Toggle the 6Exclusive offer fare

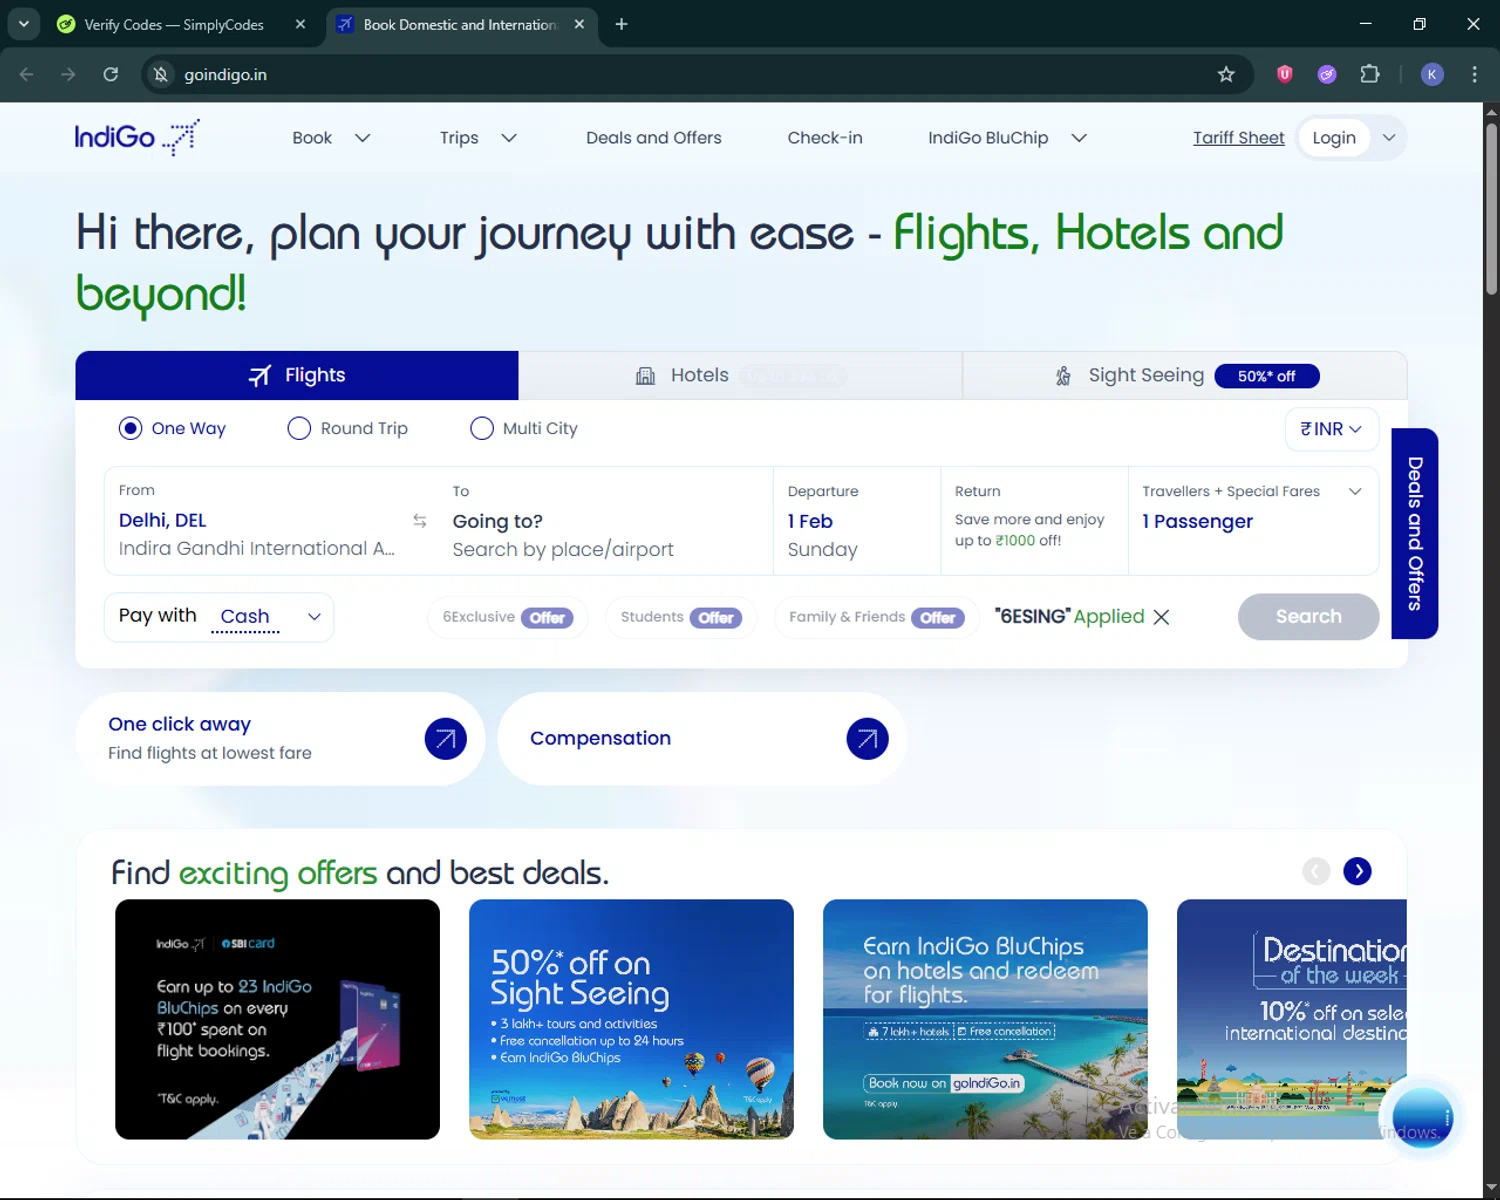coord(507,617)
